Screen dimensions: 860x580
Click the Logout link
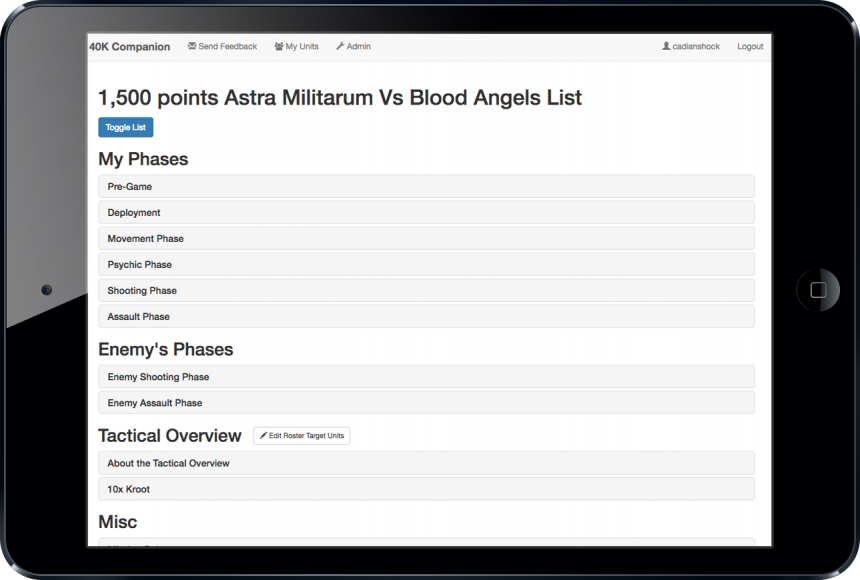coord(750,47)
